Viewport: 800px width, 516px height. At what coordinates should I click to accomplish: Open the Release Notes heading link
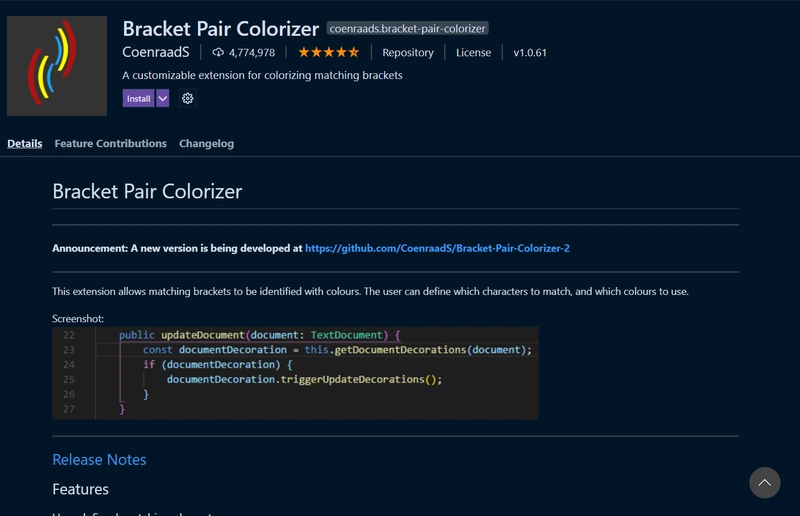[99, 459]
